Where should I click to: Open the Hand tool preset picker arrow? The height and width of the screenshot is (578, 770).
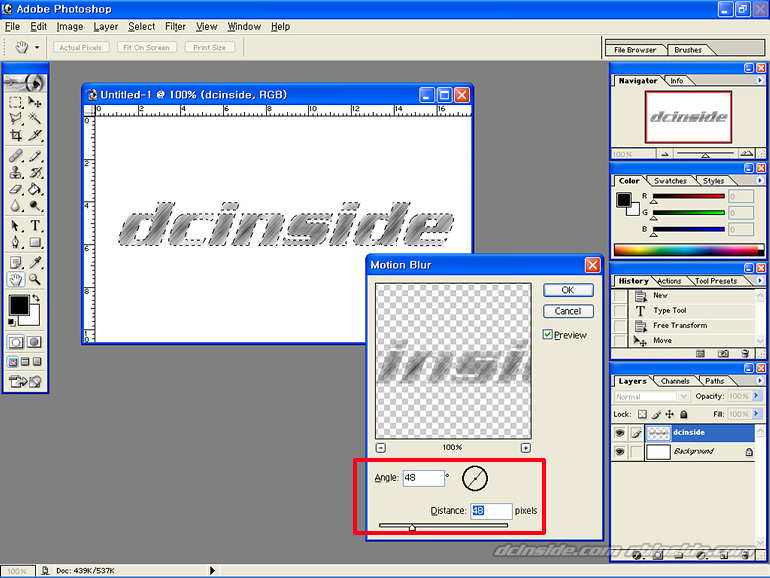(x=37, y=48)
